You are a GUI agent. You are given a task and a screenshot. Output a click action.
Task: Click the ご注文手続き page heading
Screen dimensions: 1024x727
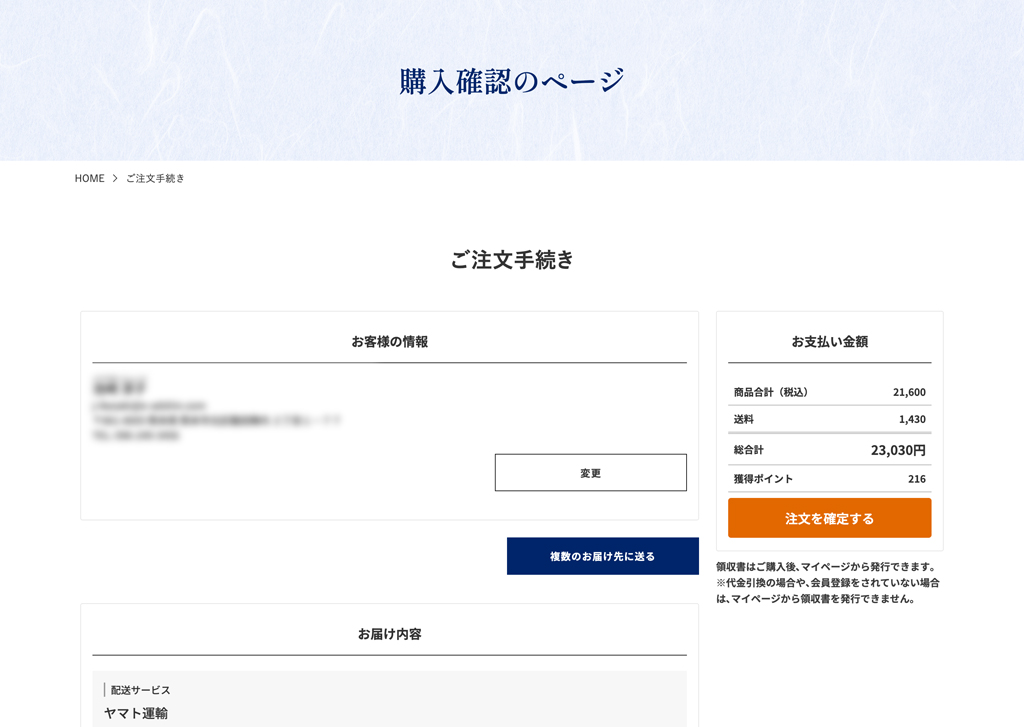[512, 260]
